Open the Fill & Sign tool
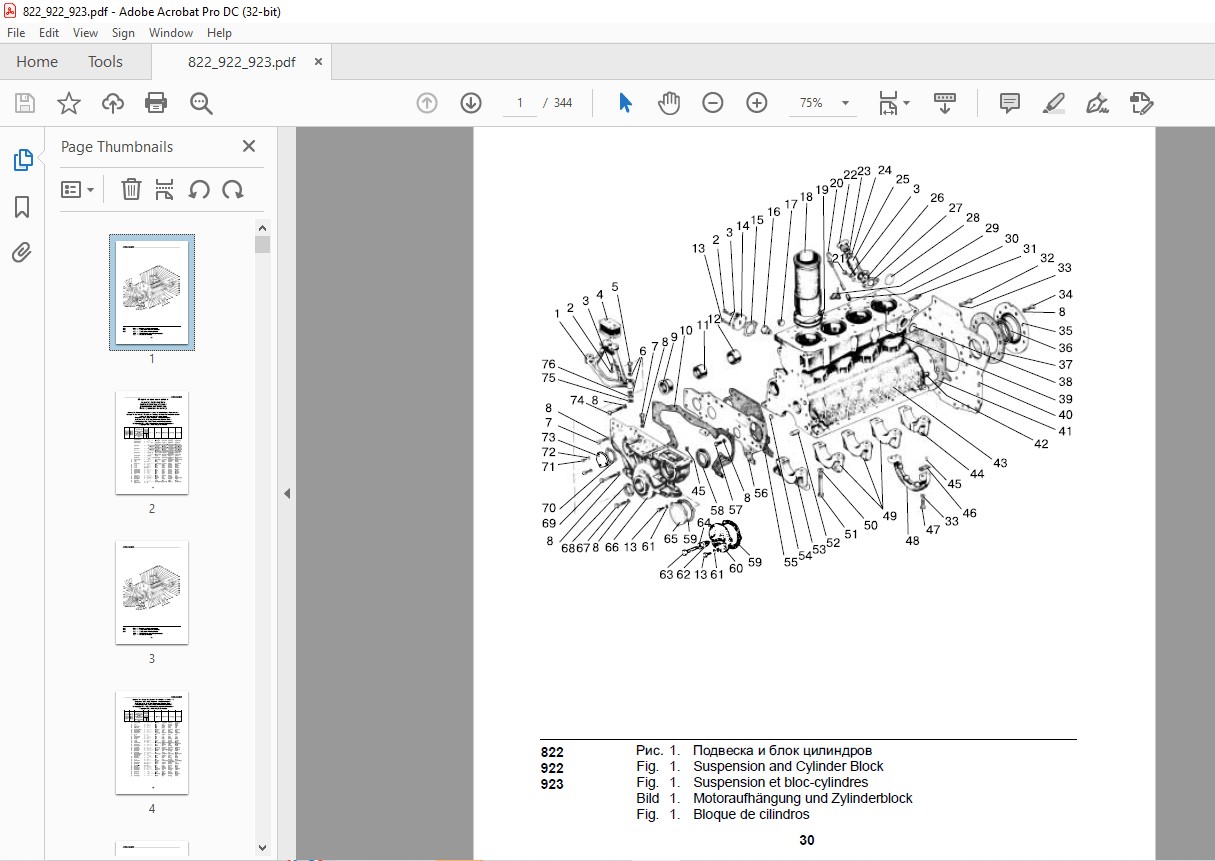This screenshot has height=861, width=1215. click(1097, 103)
